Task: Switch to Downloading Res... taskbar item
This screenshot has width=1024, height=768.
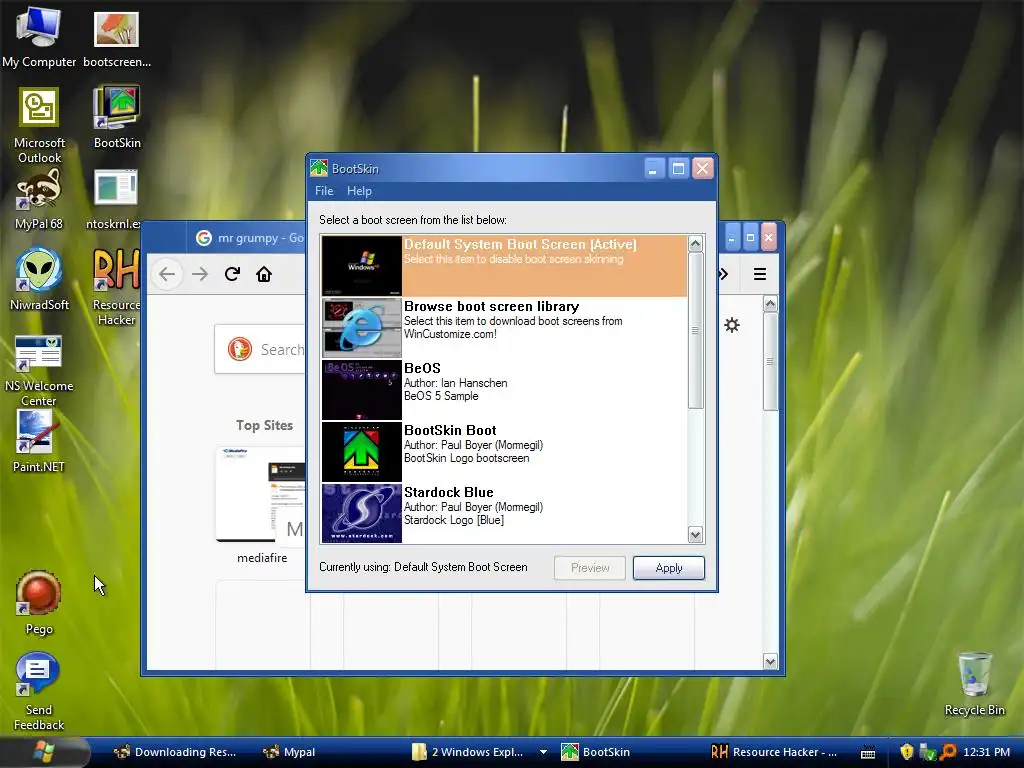Action: 174,752
